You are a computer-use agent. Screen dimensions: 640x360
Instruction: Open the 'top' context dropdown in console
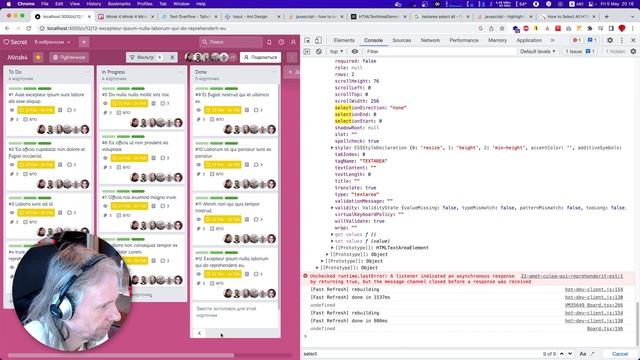point(336,51)
